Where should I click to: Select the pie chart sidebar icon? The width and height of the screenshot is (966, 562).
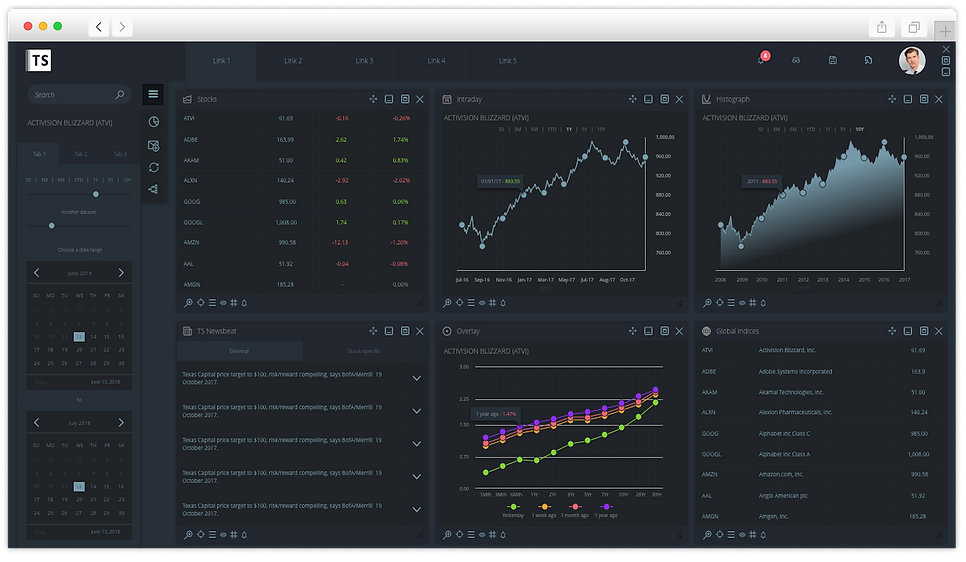pos(154,122)
